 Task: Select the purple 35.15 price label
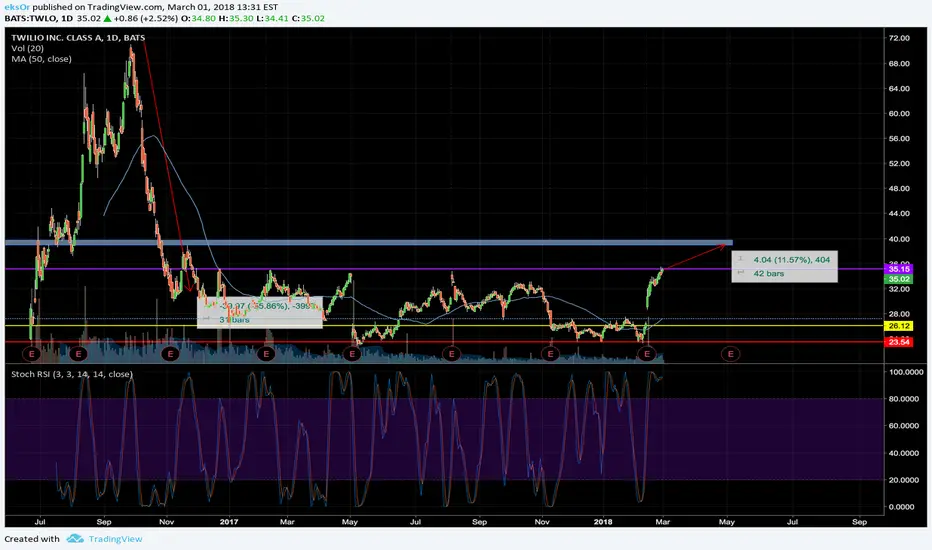coord(899,269)
